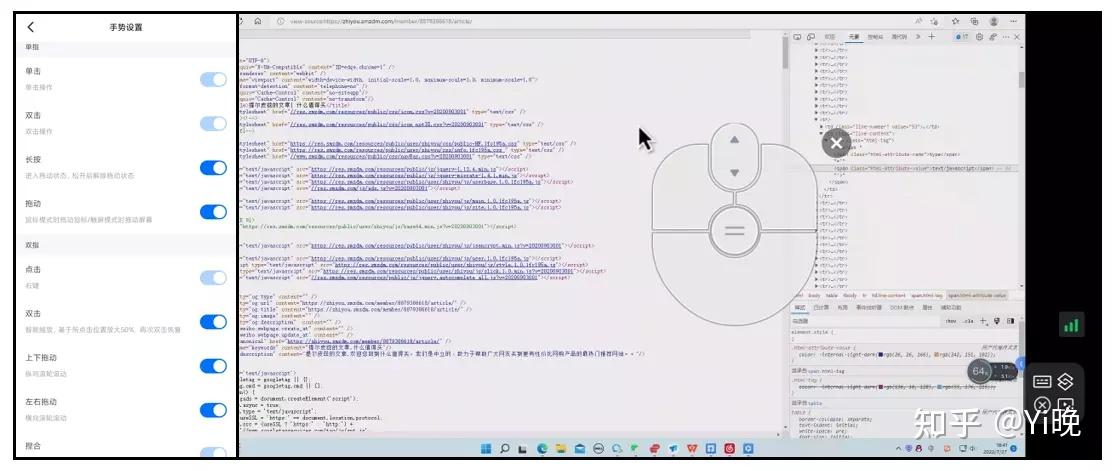Go back from the 手势设置 page
This screenshot has width=1112, height=471.
tap(30, 27)
